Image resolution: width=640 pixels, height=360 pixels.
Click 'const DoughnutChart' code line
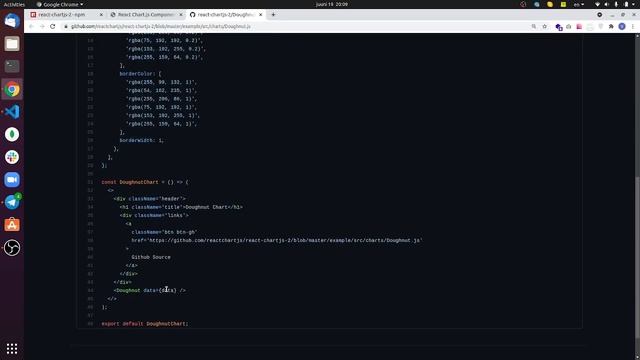pos(145,182)
